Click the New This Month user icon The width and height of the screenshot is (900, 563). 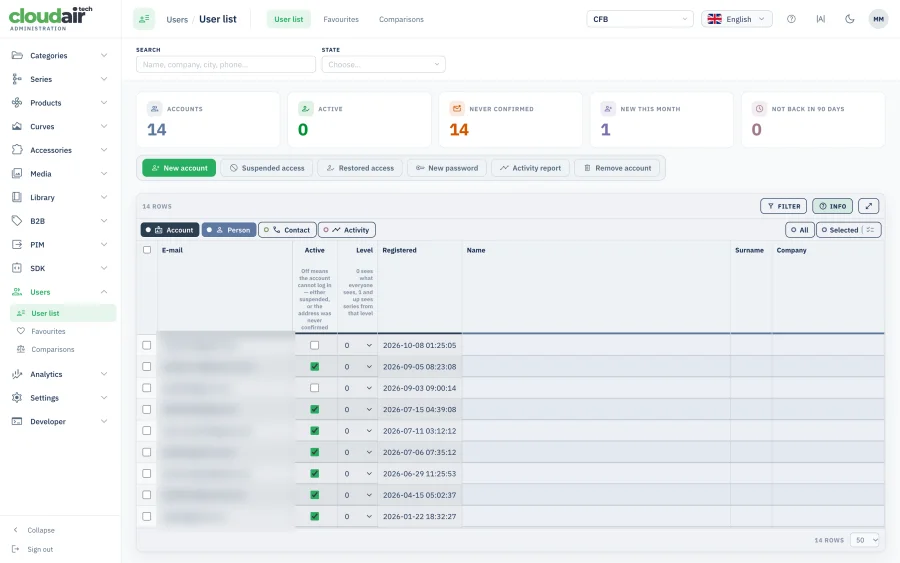click(608, 108)
